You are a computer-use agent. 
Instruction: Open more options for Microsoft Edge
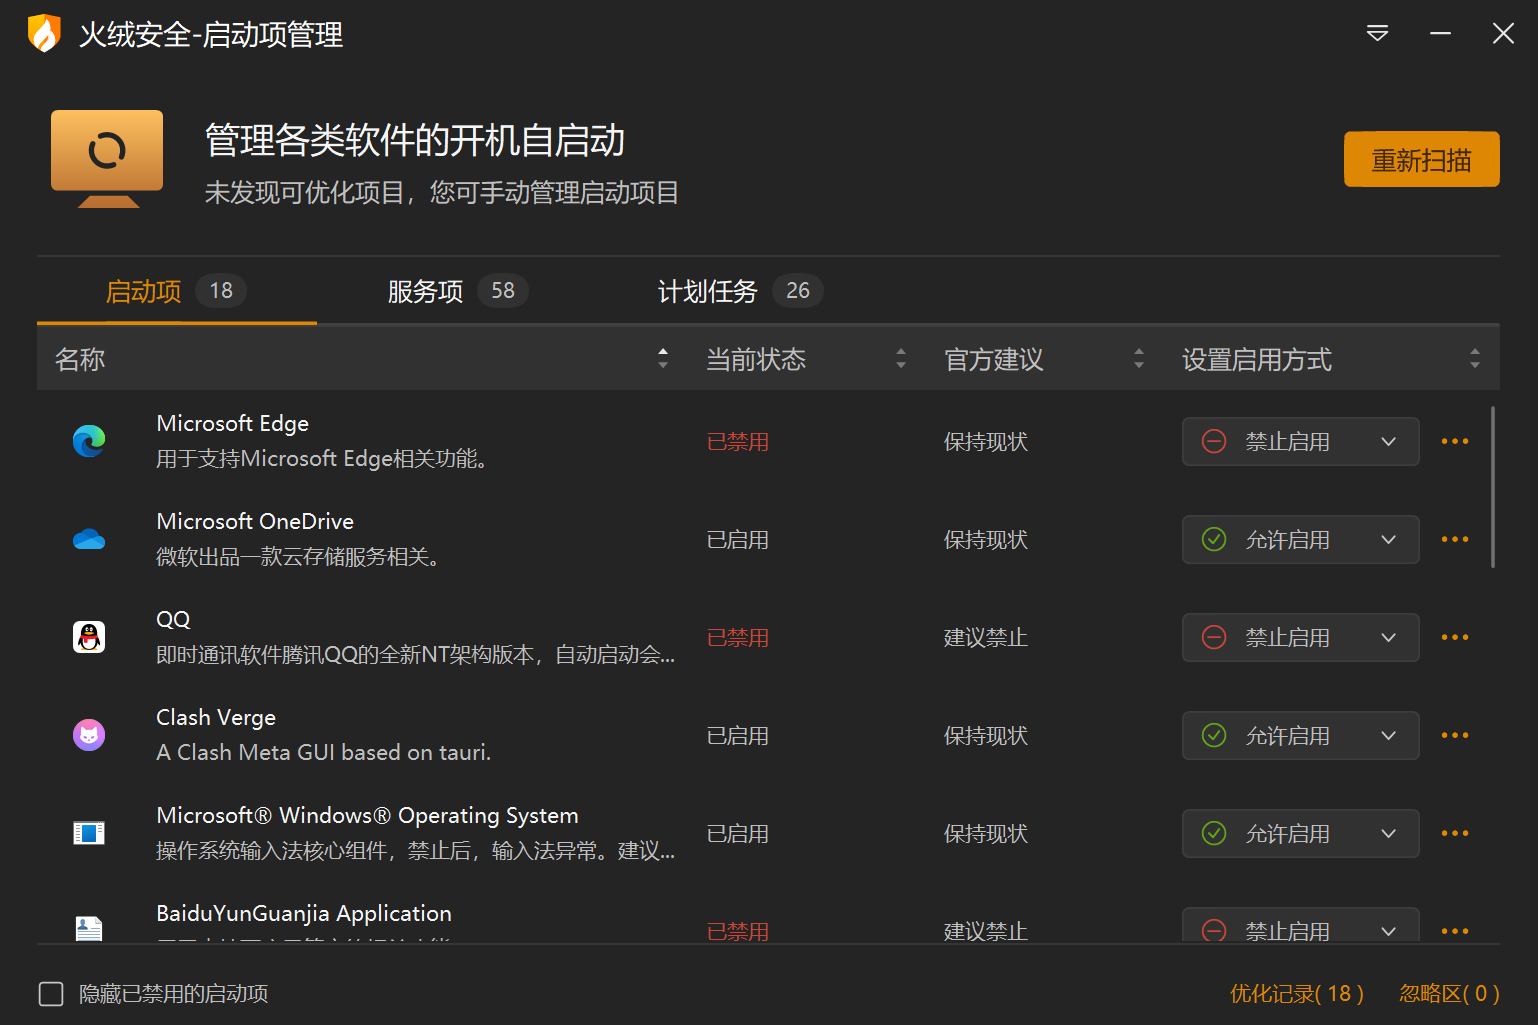[x=1455, y=441]
